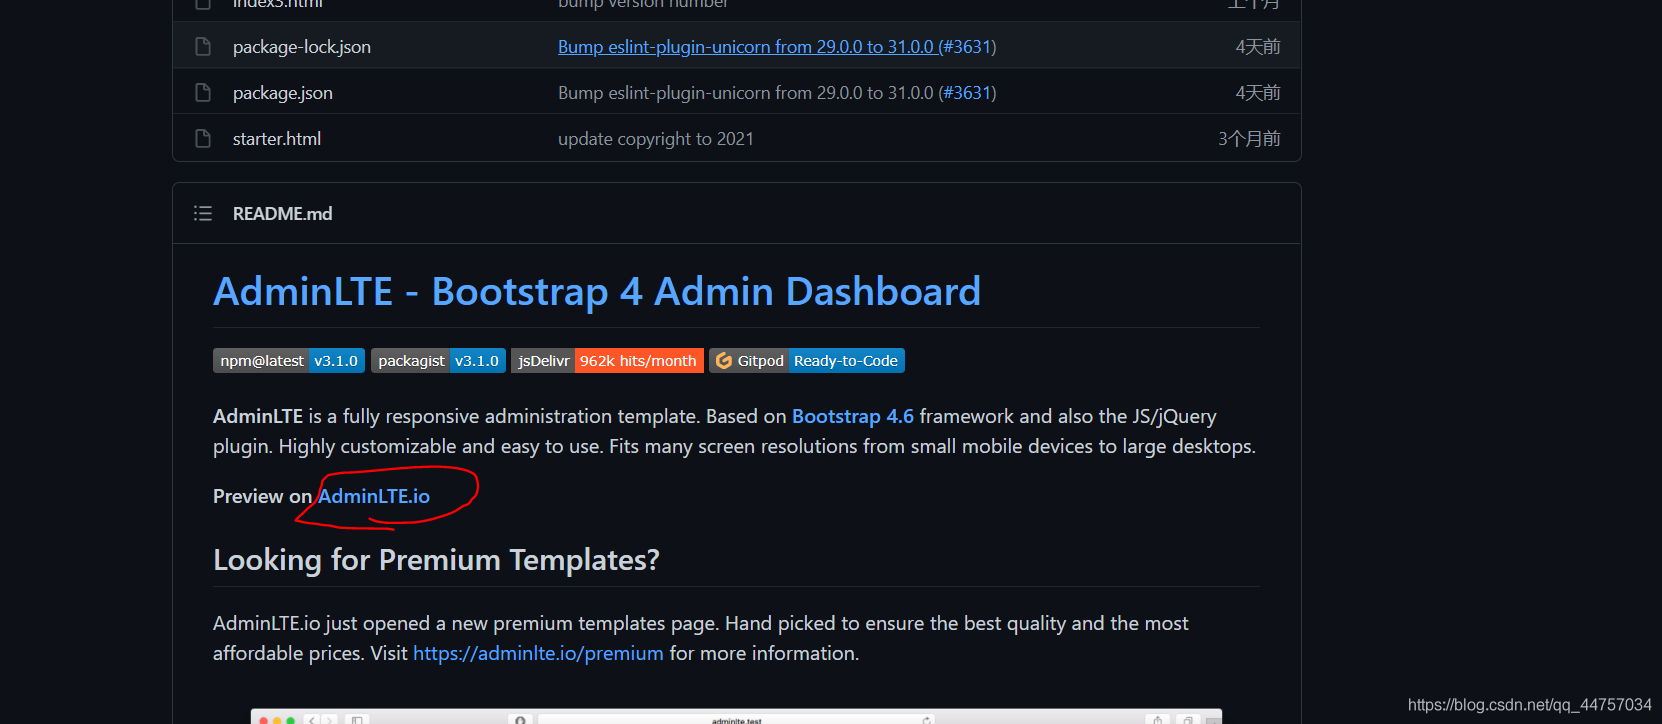Open the packagist v3.1.0 badge

438,361
